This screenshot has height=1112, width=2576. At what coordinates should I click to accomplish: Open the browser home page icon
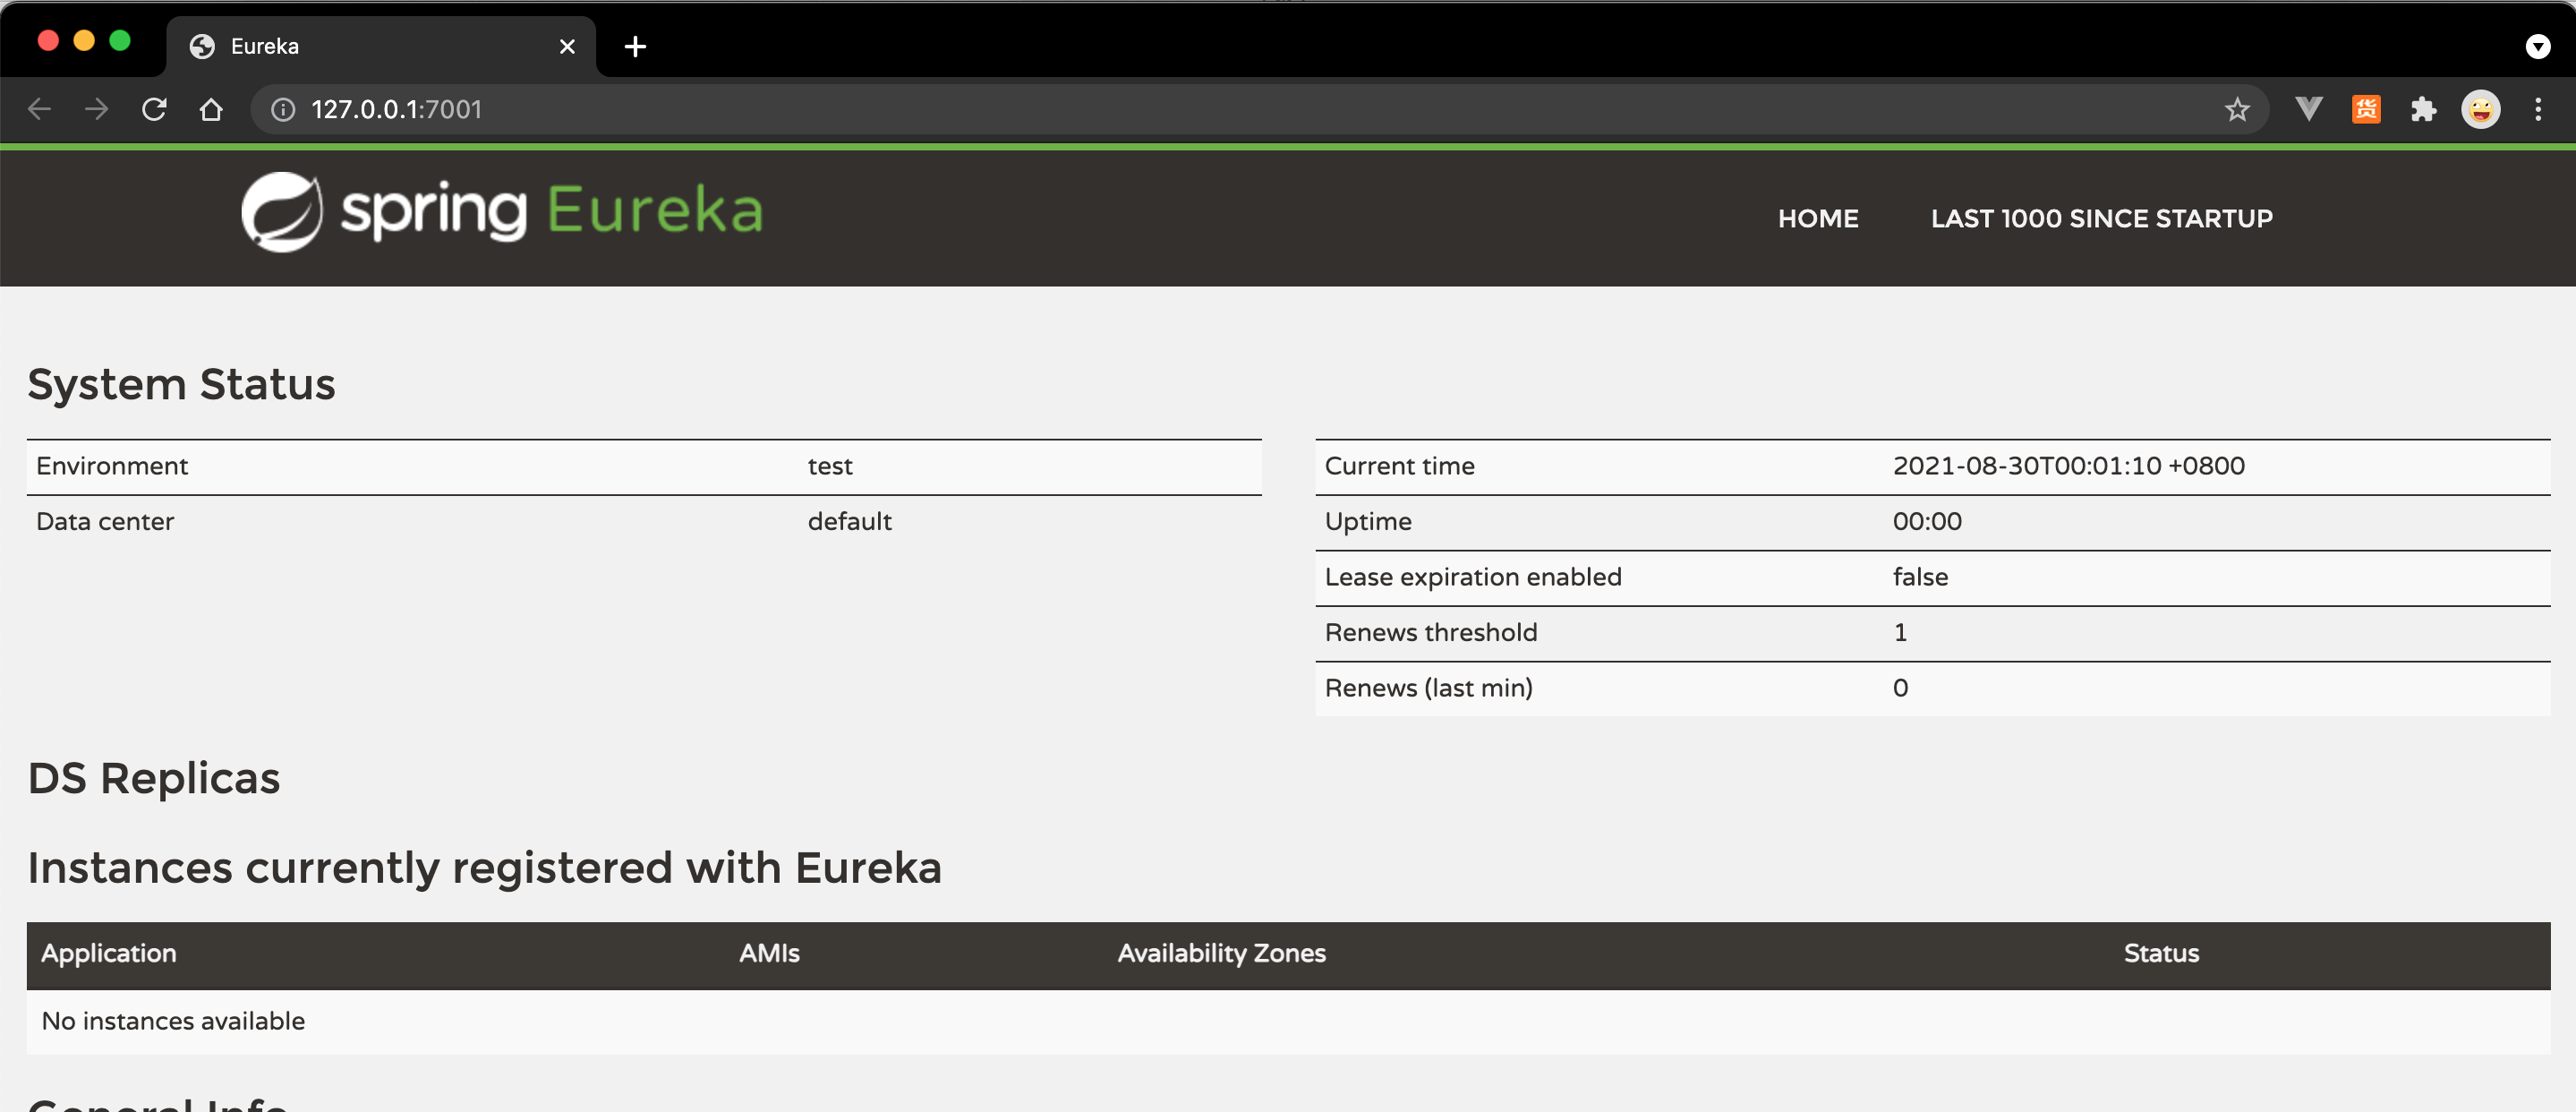coord(210,109)
